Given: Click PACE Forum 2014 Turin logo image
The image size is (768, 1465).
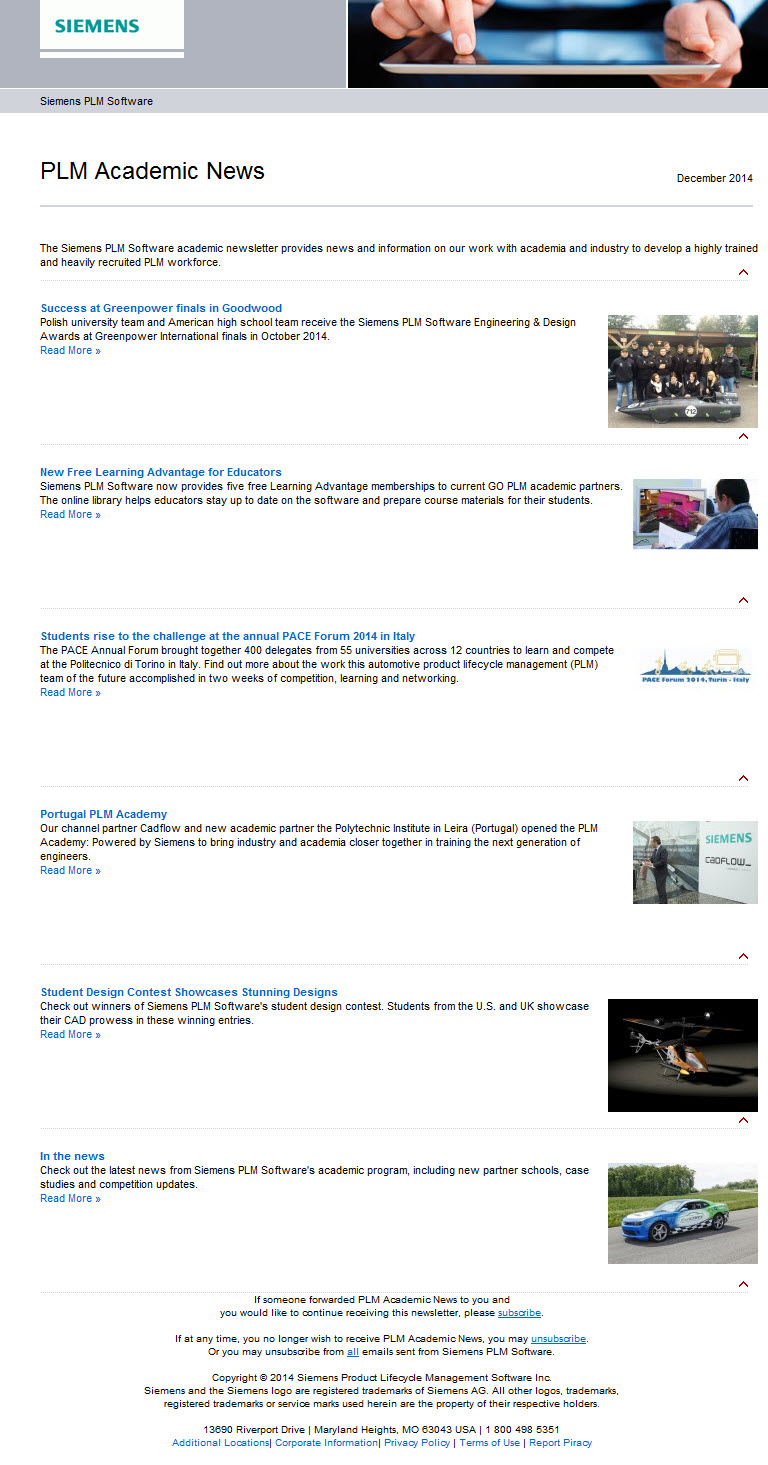Looking at the screenshot, I should click(x=695, y=667).
